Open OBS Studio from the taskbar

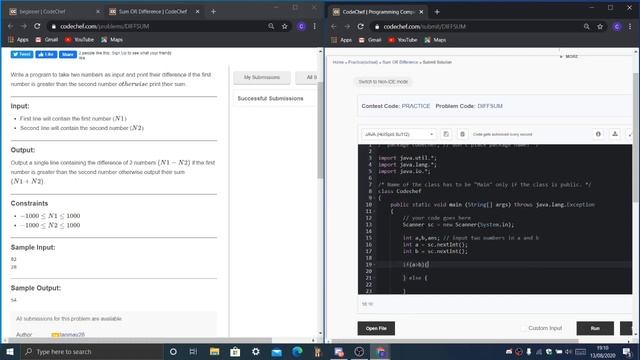(x=359, y=351)
